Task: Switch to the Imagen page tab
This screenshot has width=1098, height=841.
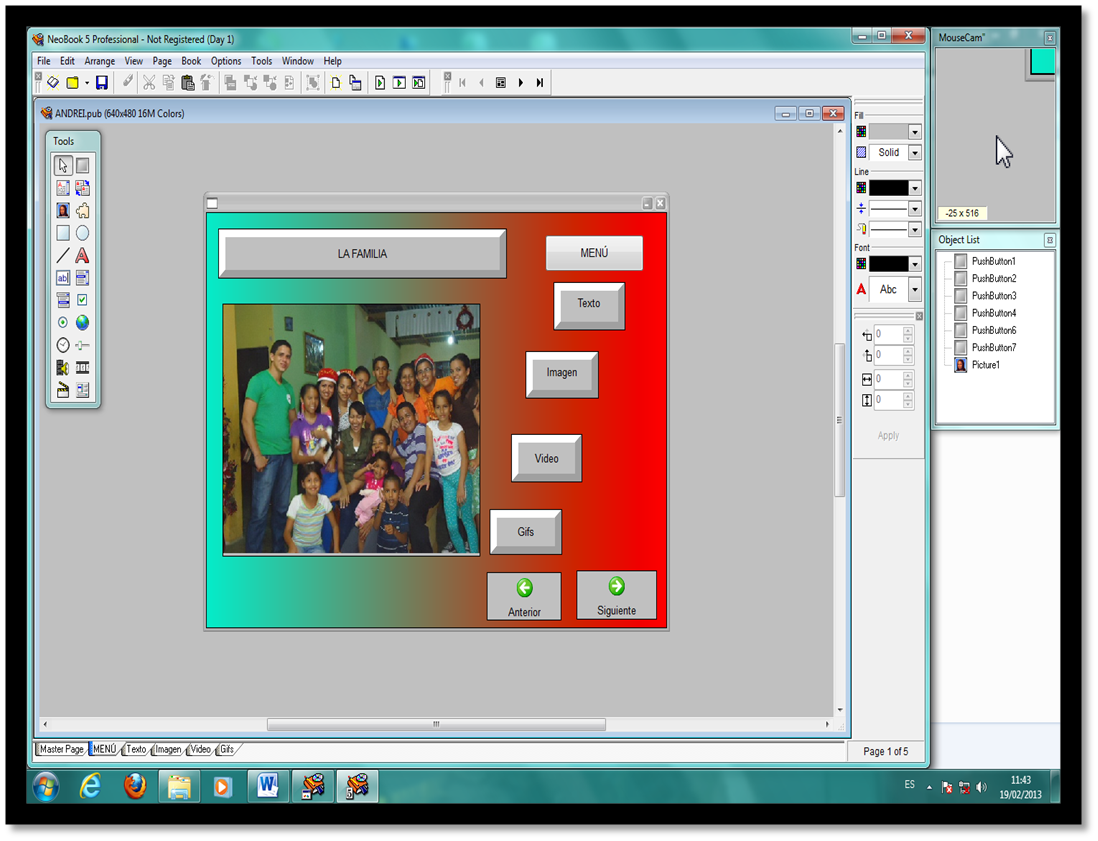Action: click(x=167, y=749)
